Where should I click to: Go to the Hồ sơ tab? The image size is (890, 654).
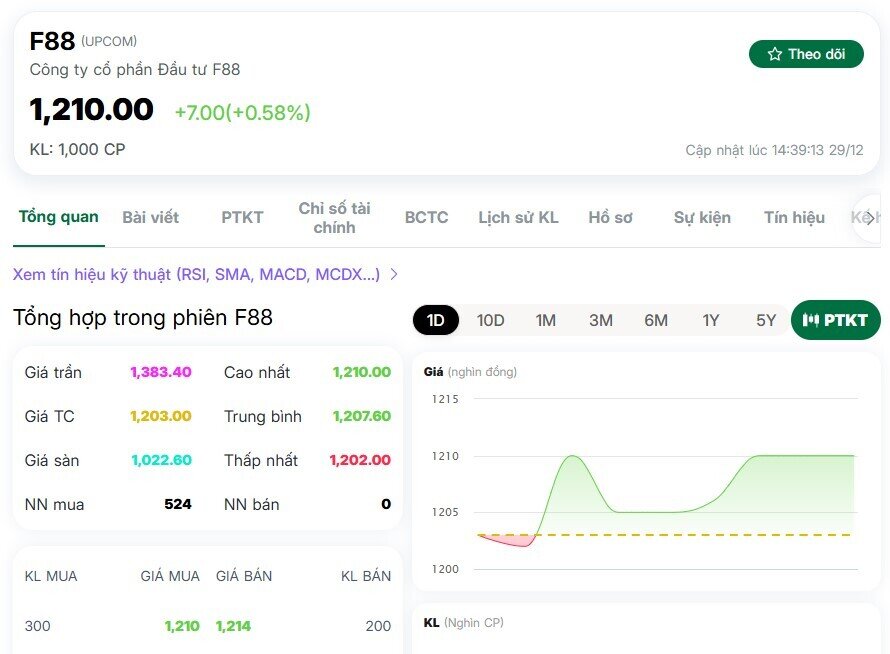[610, 217]
